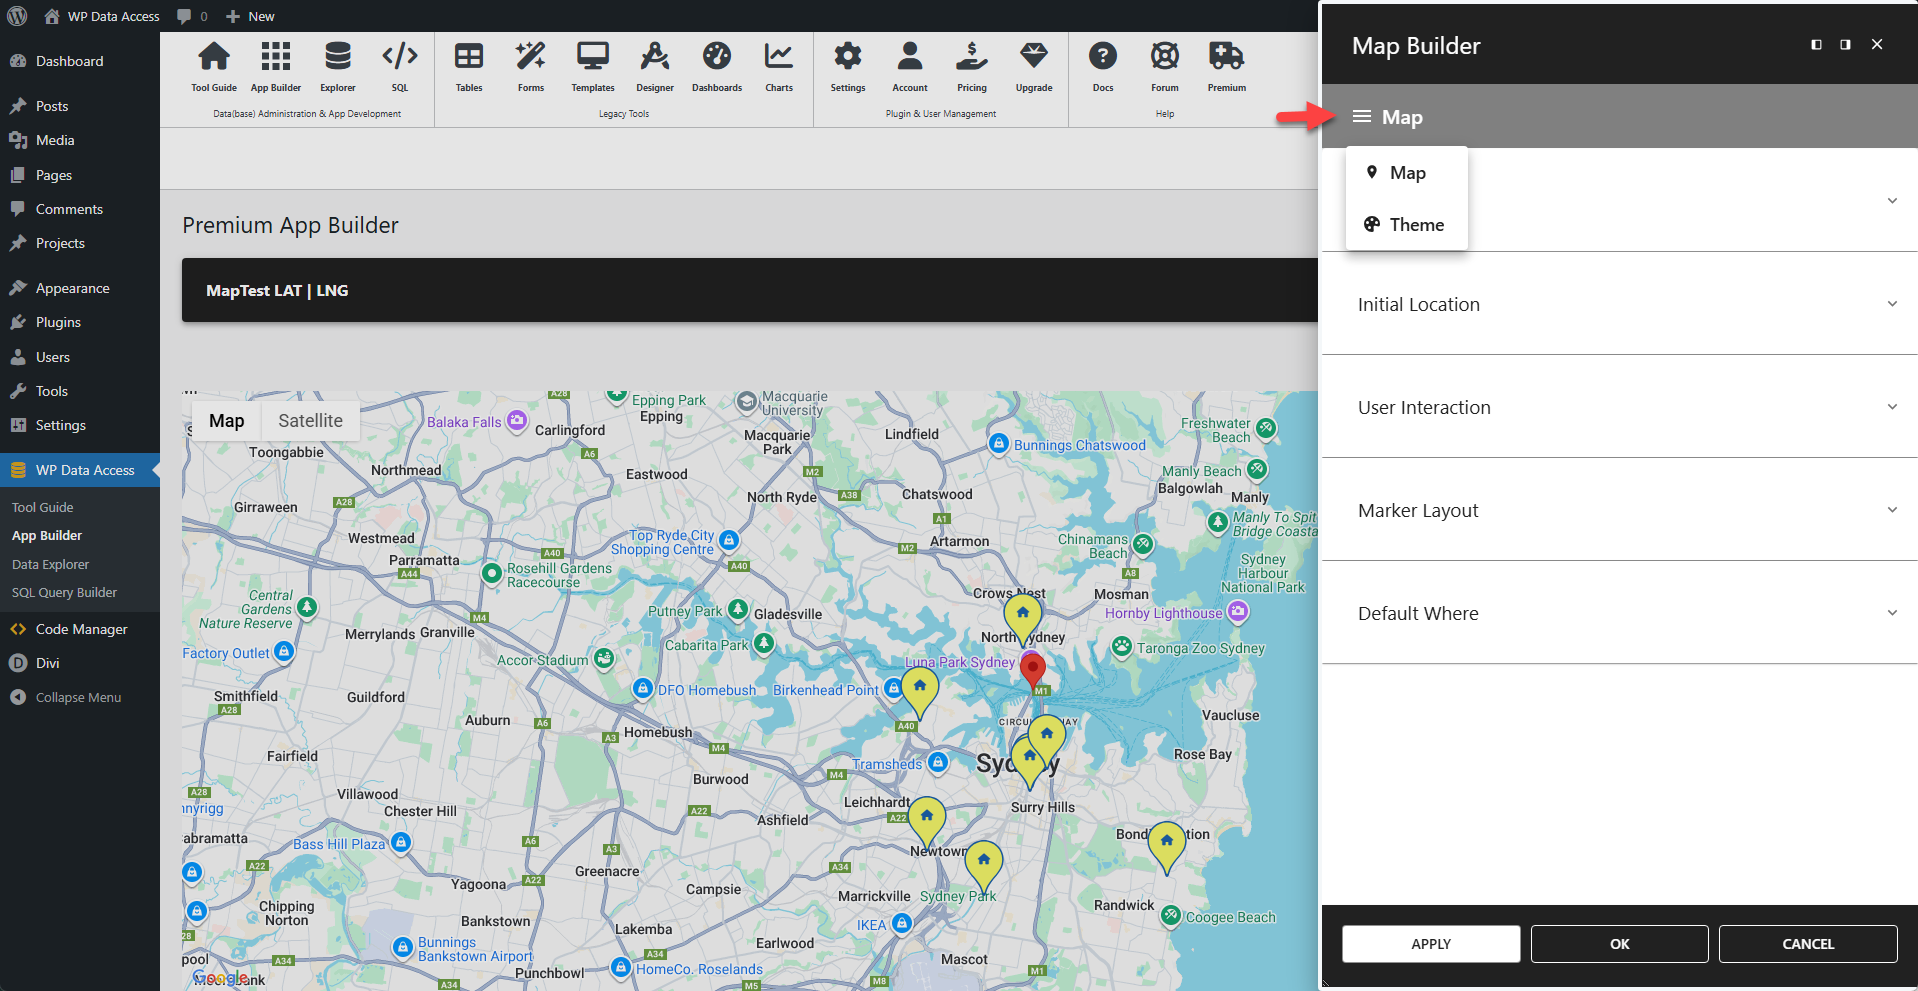Click the red marker near Luna Park Sydney
The height and width of the screenshot is (991, 1918).
1033,668
